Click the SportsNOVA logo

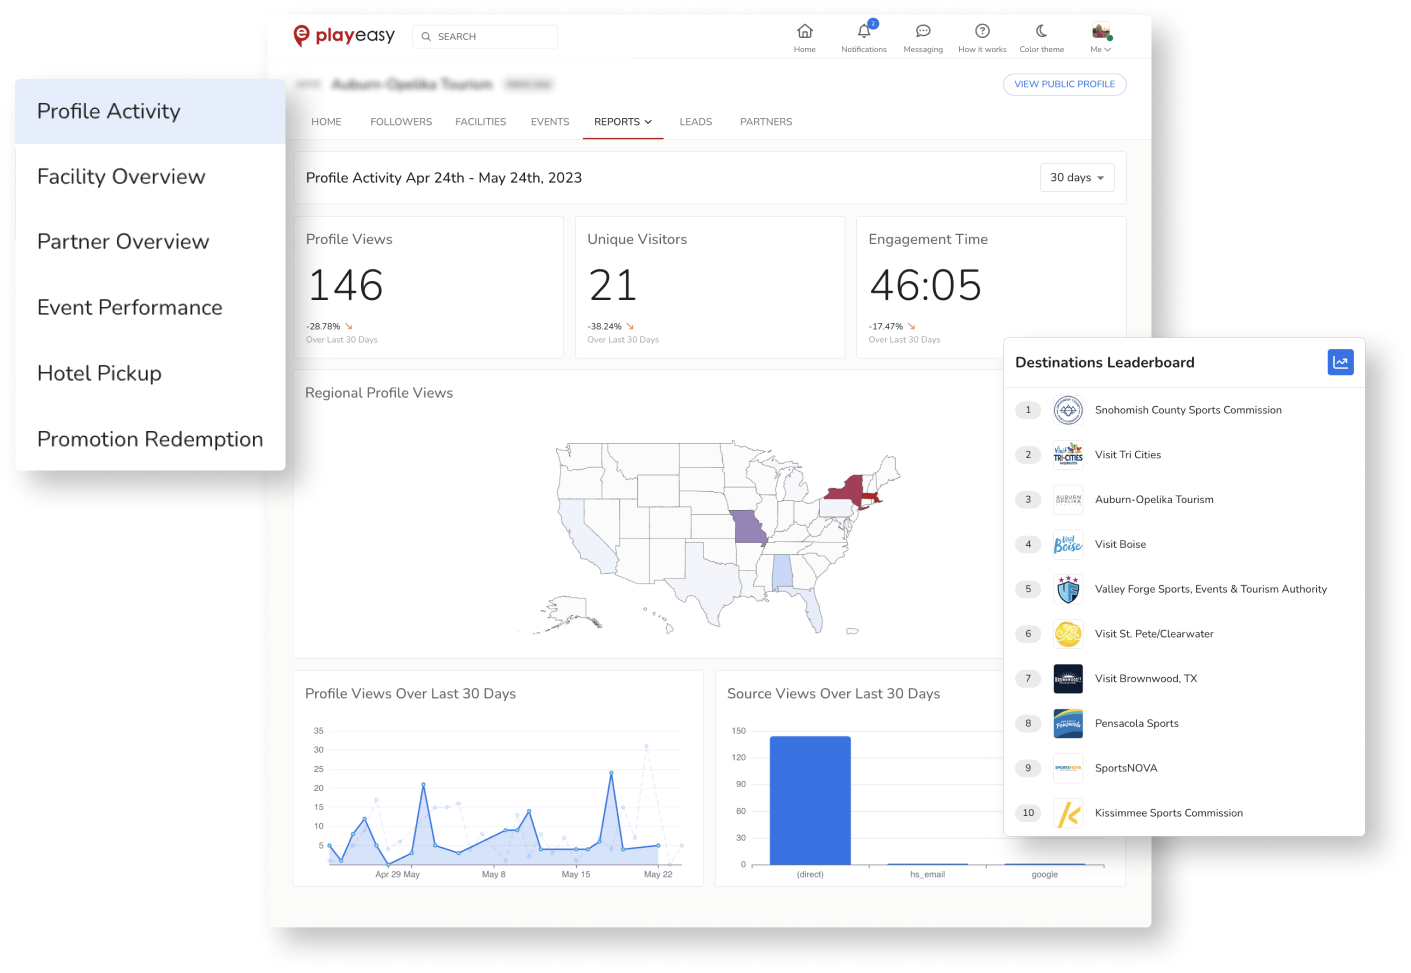pos(1068,768)
